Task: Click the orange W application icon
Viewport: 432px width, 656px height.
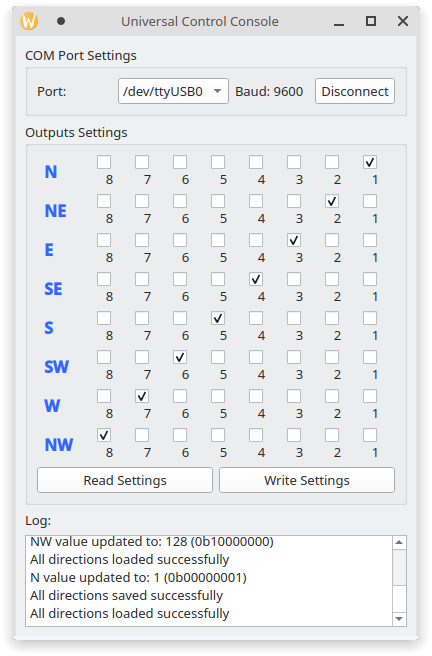Action: pos(29,21)
